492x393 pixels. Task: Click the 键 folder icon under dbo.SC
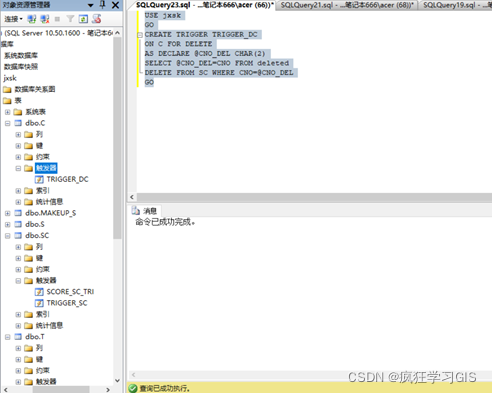point(29,258)
